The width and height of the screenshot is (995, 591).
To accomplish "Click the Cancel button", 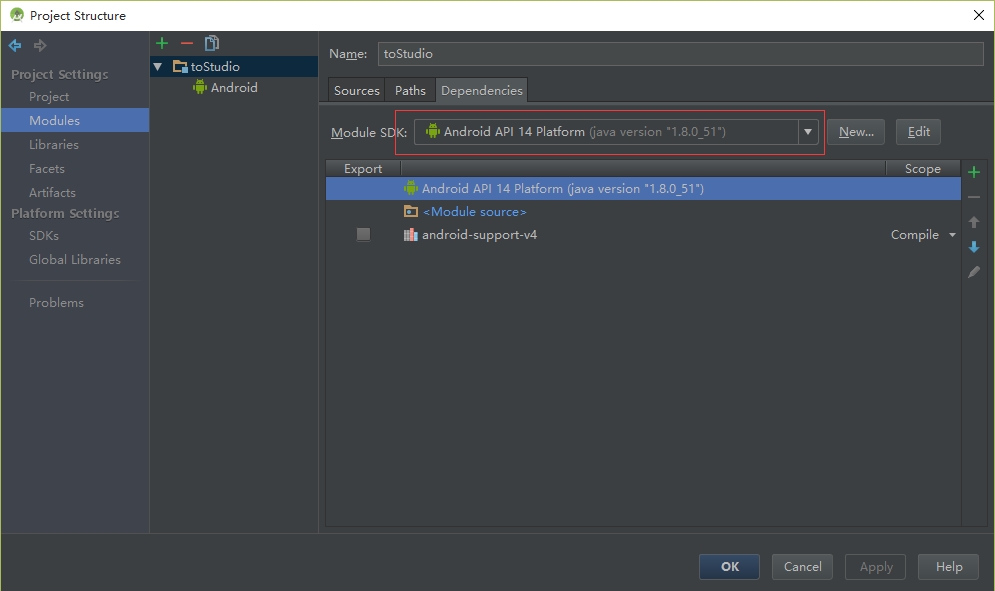I will coord(802,567).
